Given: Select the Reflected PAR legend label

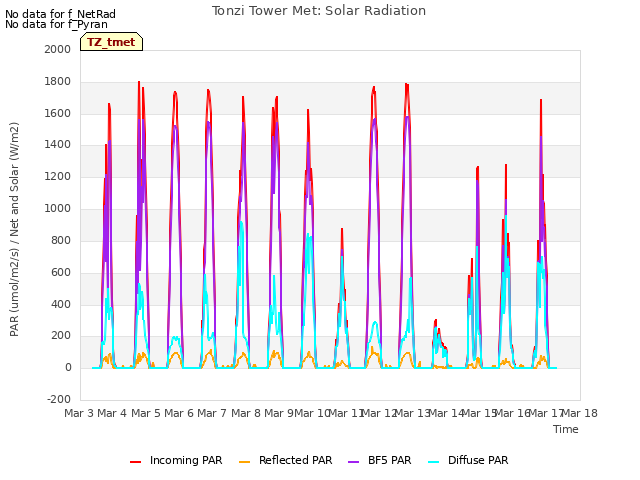Looking at the screenshot, I should pyautogui.click(x=296, y=460).
